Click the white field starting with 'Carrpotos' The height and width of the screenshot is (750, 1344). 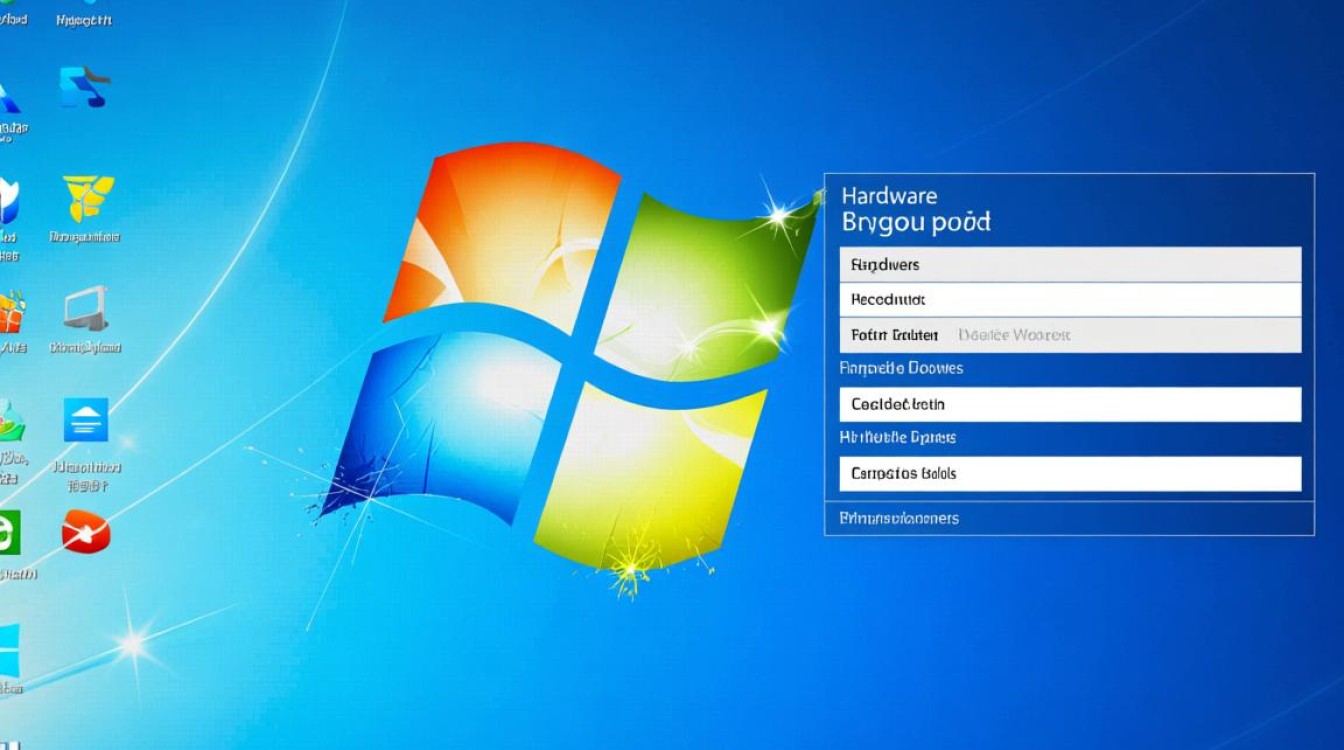point(1070,474)
